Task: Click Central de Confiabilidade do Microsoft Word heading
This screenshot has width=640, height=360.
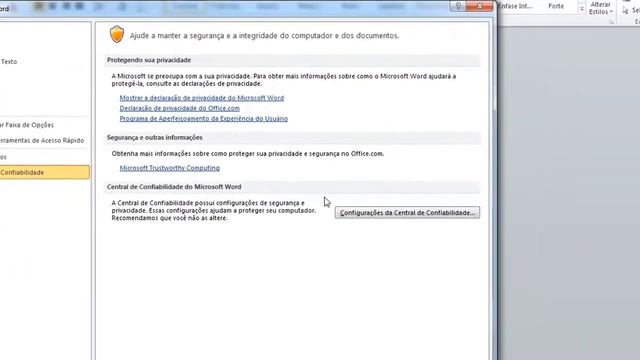Action: click(174, 187)
